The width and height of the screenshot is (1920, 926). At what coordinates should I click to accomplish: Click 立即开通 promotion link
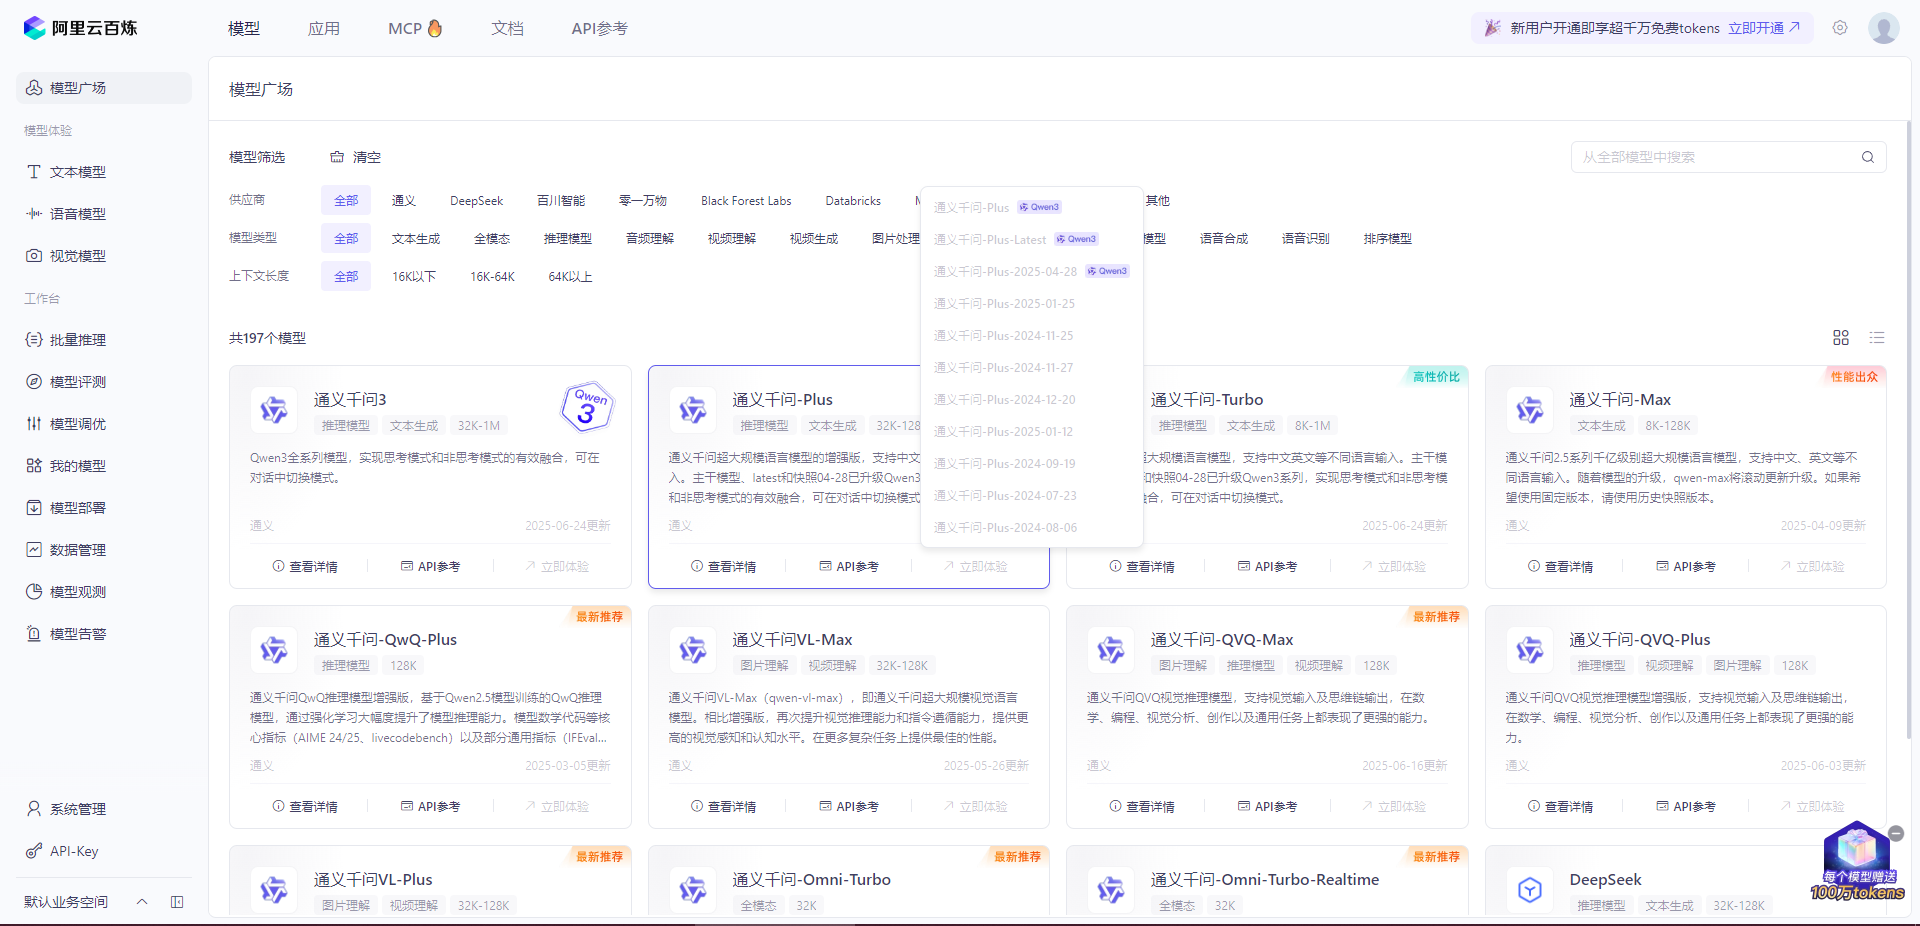[x=1764, y=28]
